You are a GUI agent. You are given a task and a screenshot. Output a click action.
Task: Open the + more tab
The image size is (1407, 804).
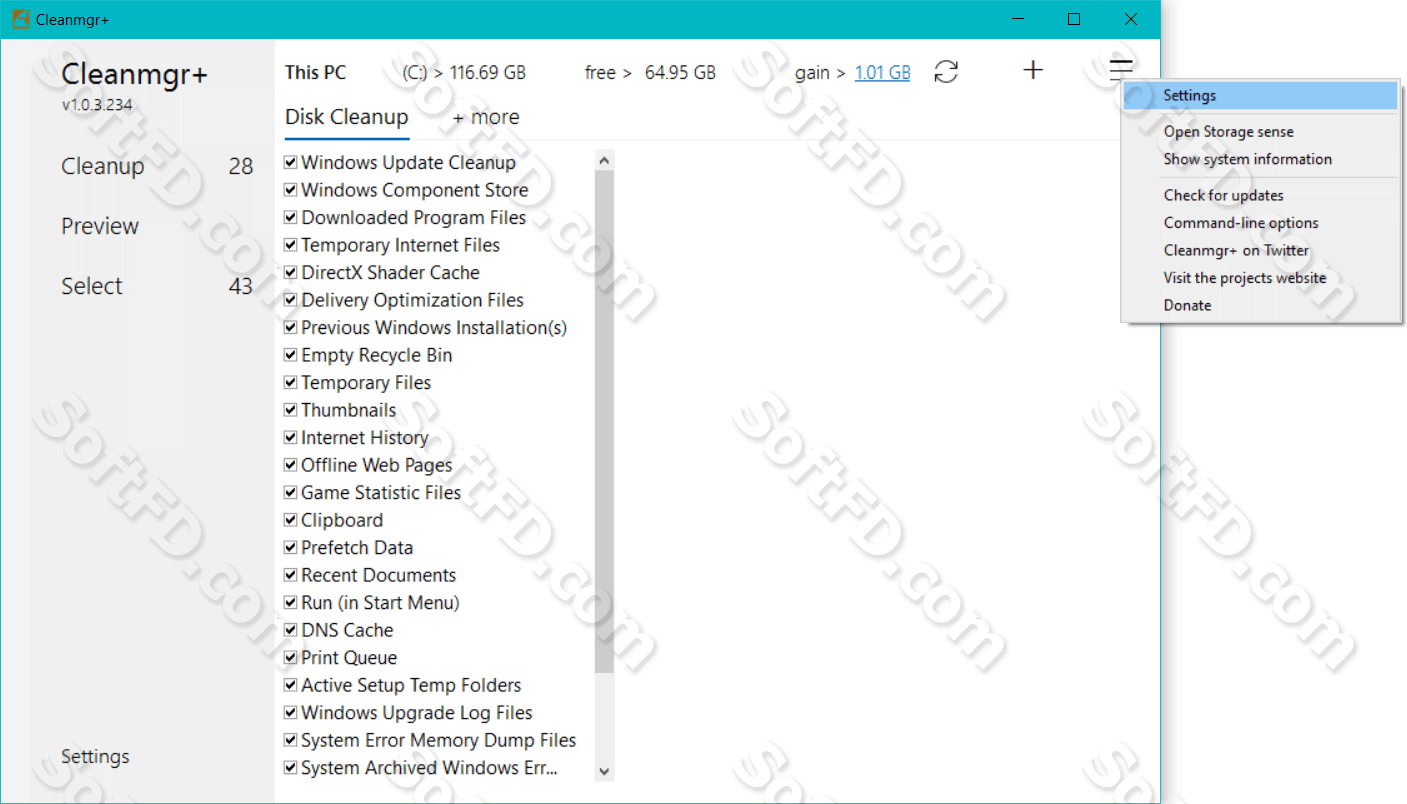point(486,117)
